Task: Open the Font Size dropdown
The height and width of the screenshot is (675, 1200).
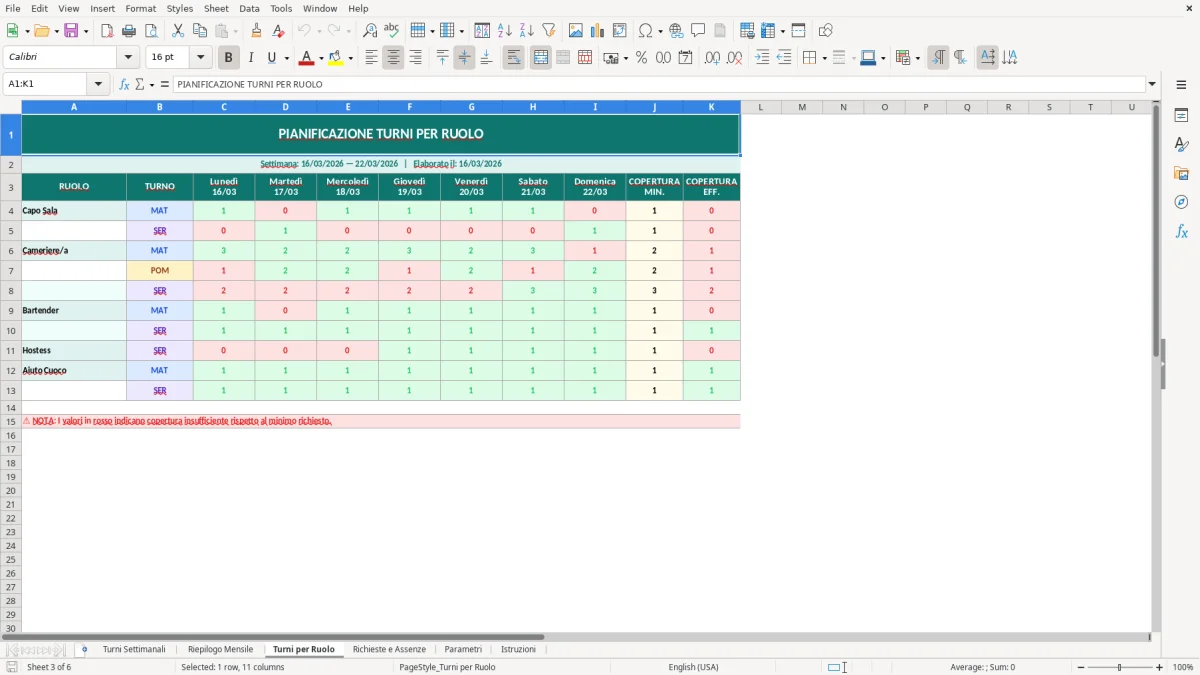Action: pos(200,58)
